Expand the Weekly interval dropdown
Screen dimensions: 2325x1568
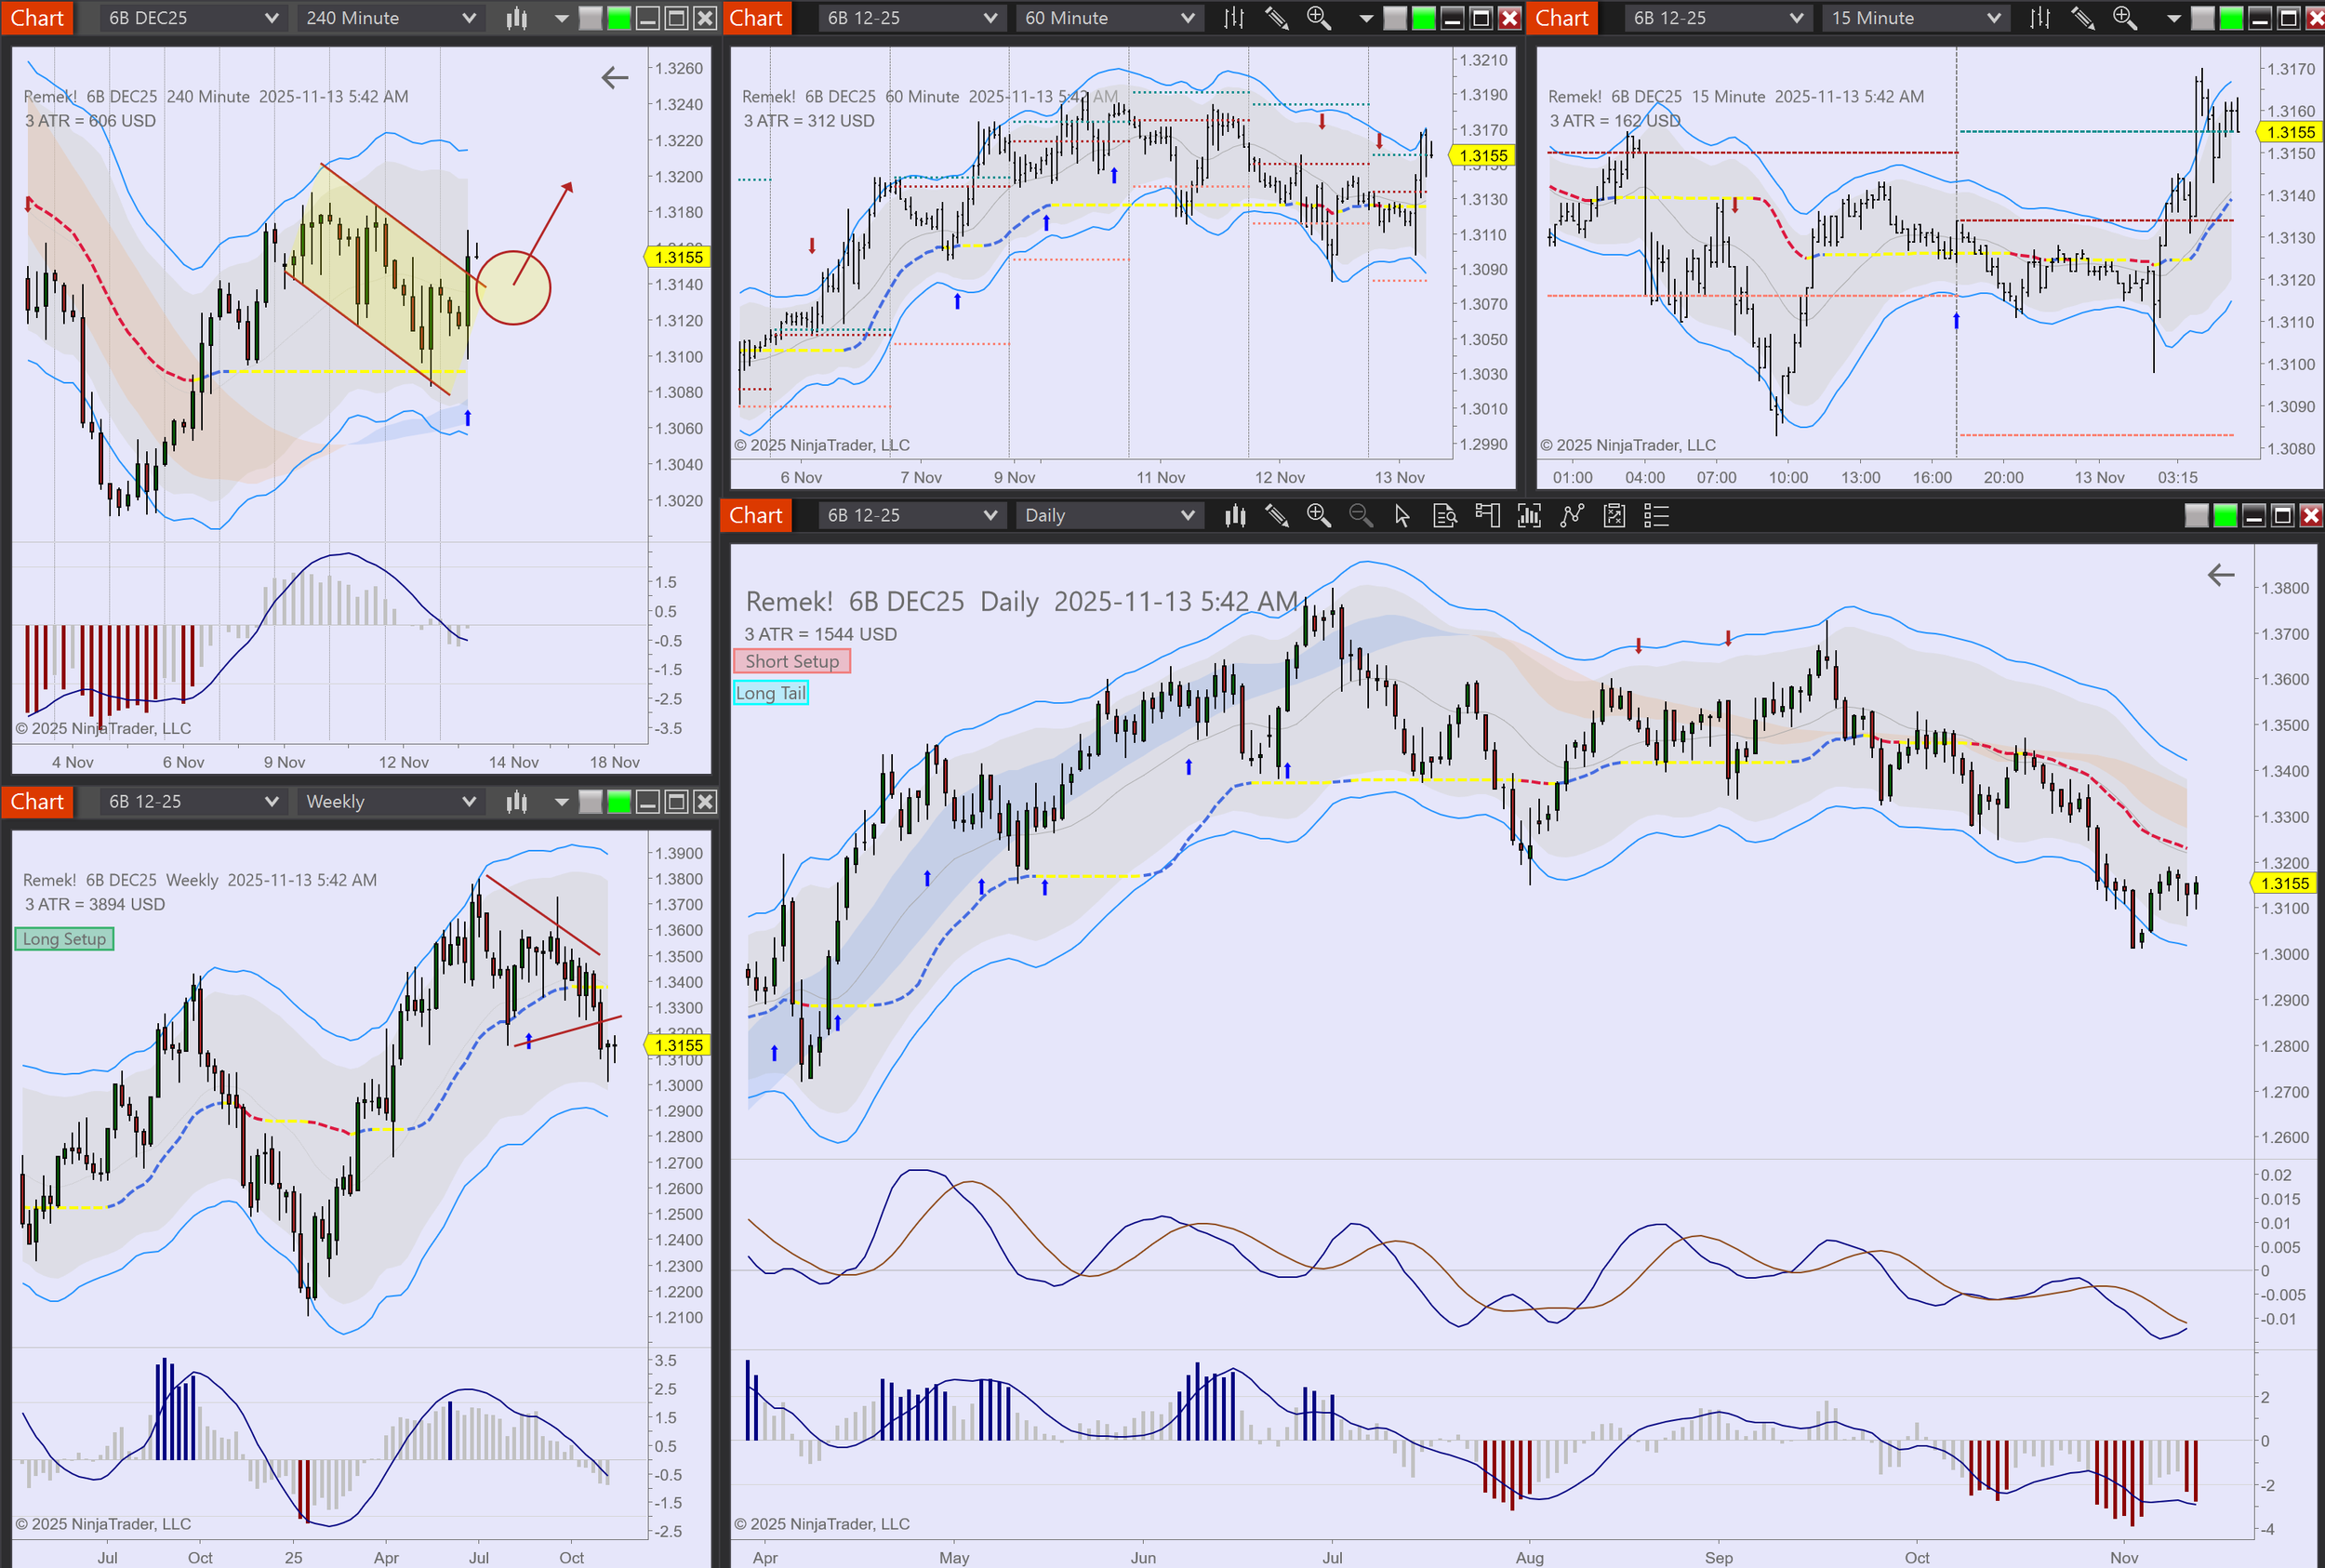(x=388, y=801)
